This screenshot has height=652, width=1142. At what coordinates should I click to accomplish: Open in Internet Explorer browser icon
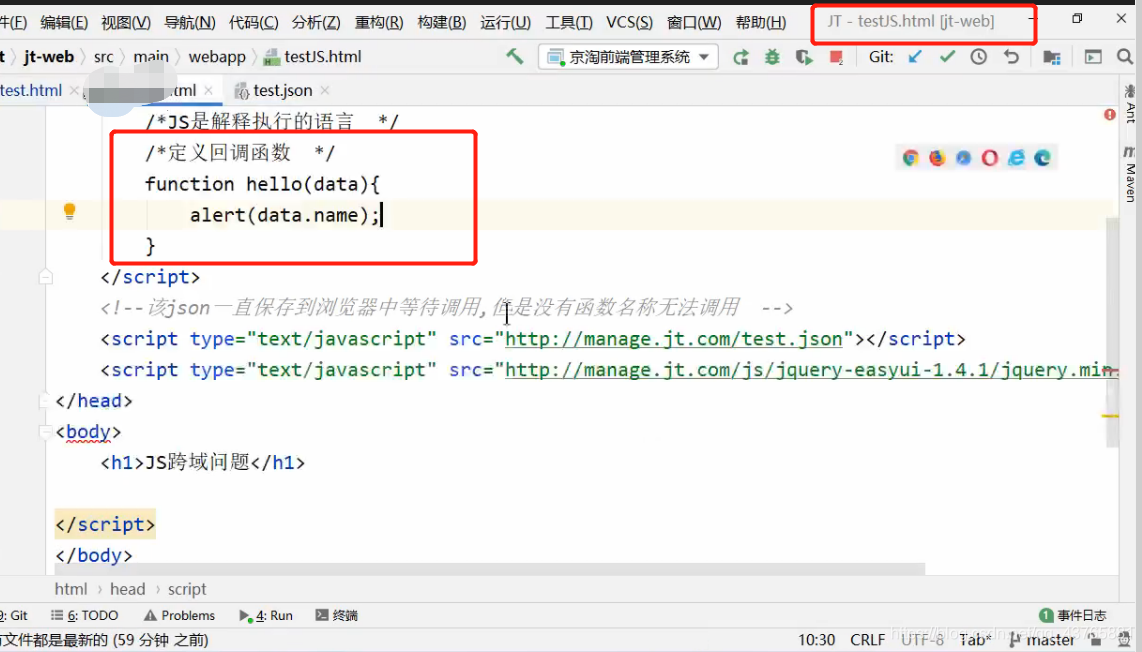pos(1016,157)
